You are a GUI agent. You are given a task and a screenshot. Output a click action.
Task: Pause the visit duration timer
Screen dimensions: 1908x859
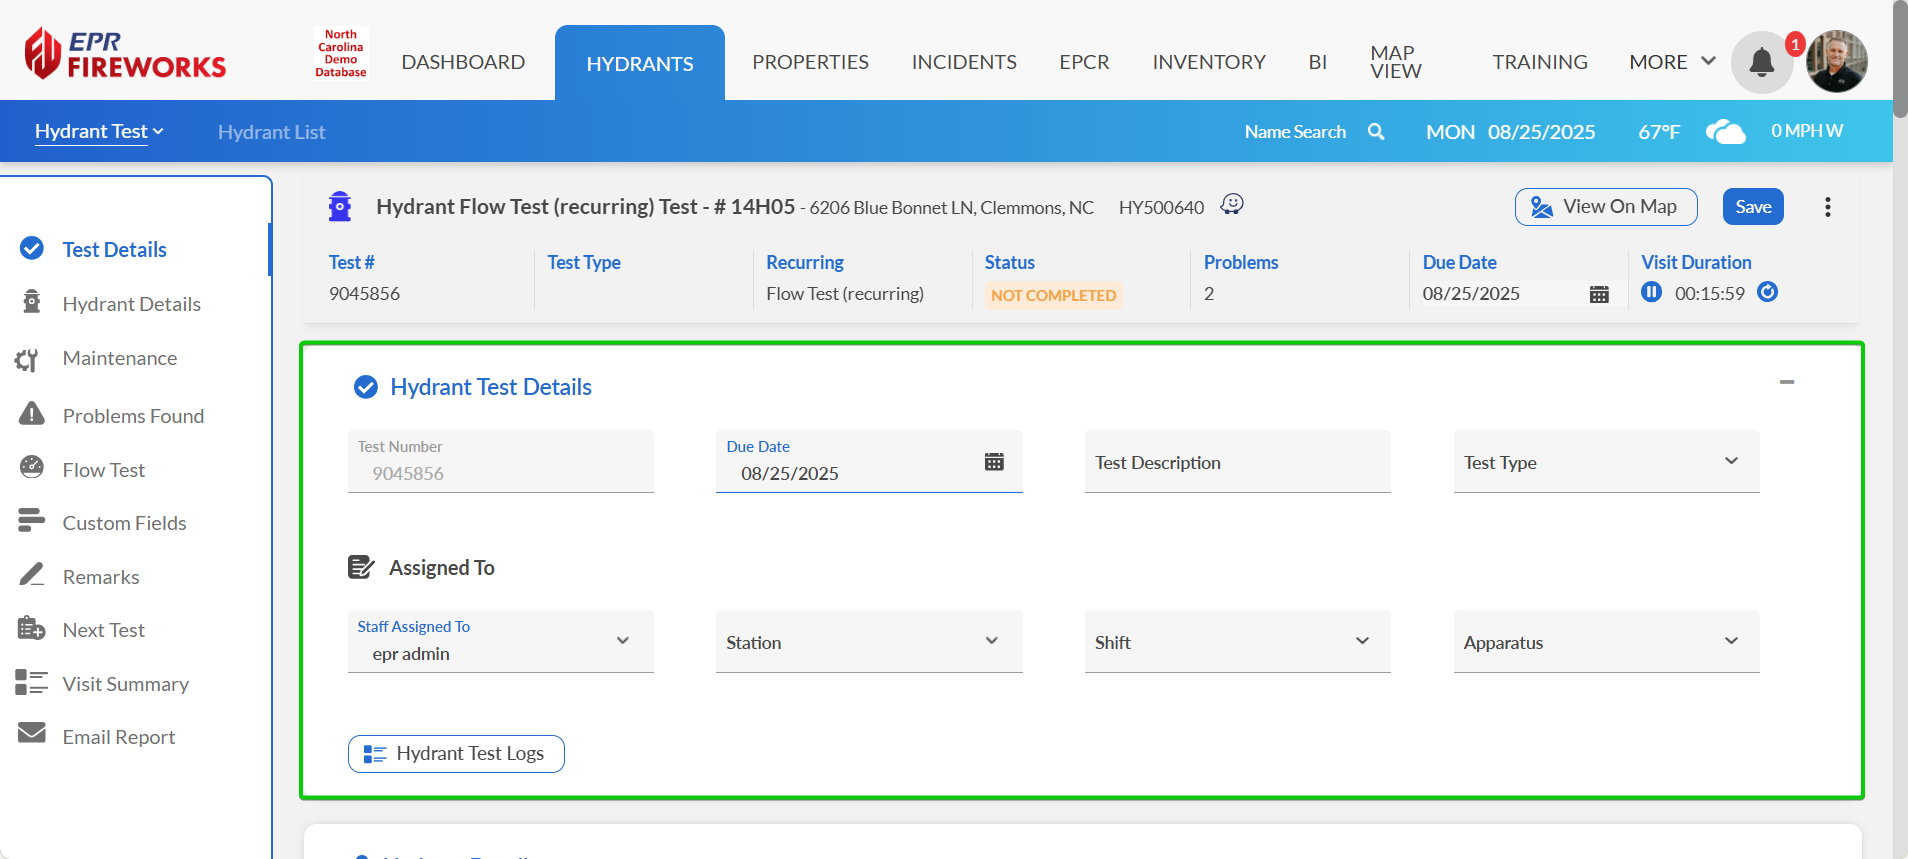[1651, 292]
